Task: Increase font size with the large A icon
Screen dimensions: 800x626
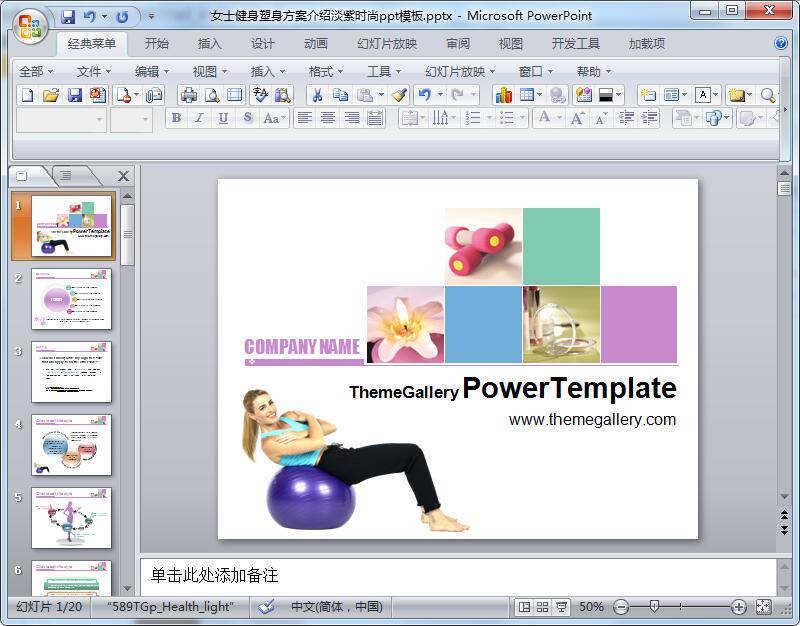Action: 577,119
